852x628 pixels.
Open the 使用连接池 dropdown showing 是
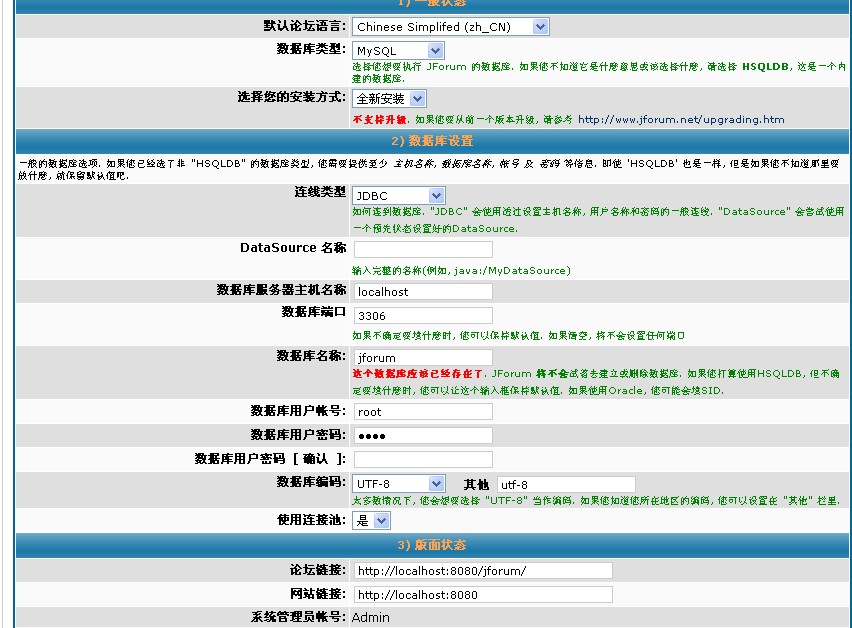pos(369,521)
